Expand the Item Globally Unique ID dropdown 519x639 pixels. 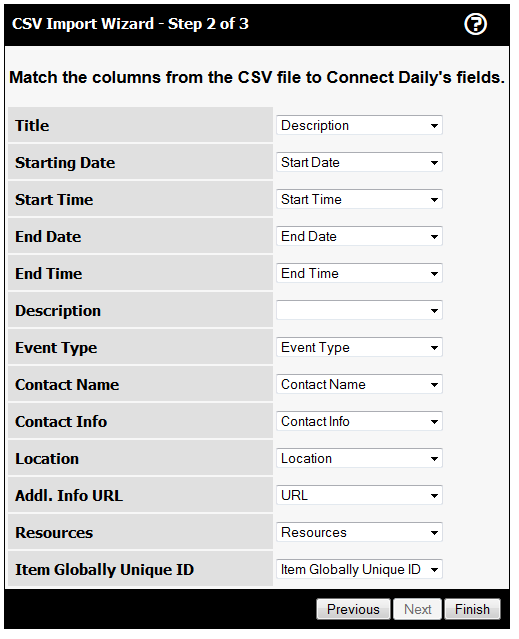(x=359, y=569)
